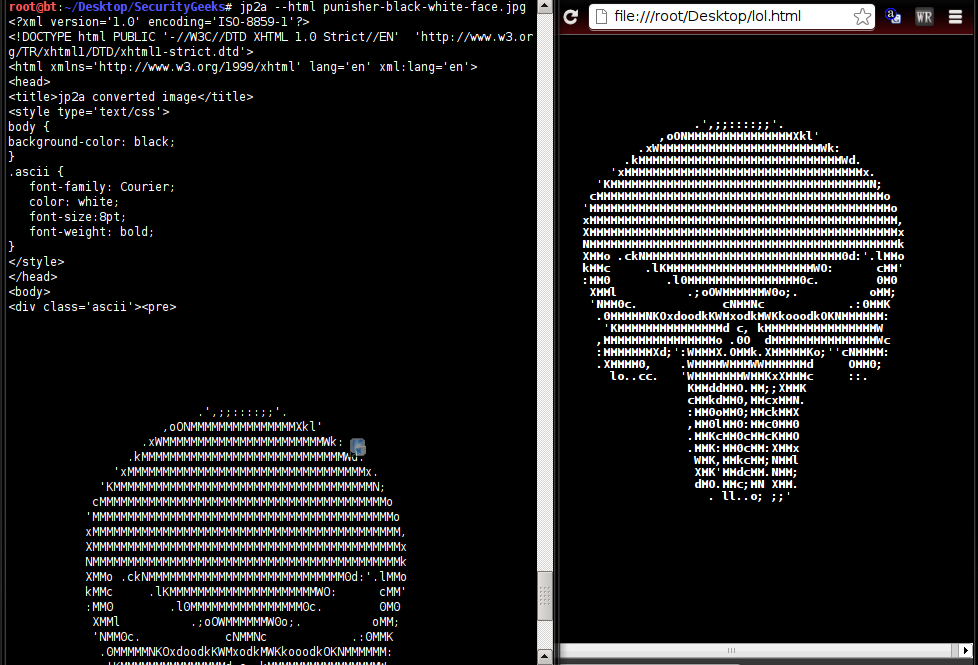The height and width of the screenshot is (665, 978).
Task: Click the 'background-color: black;' line
Action: tap(92, 142)
